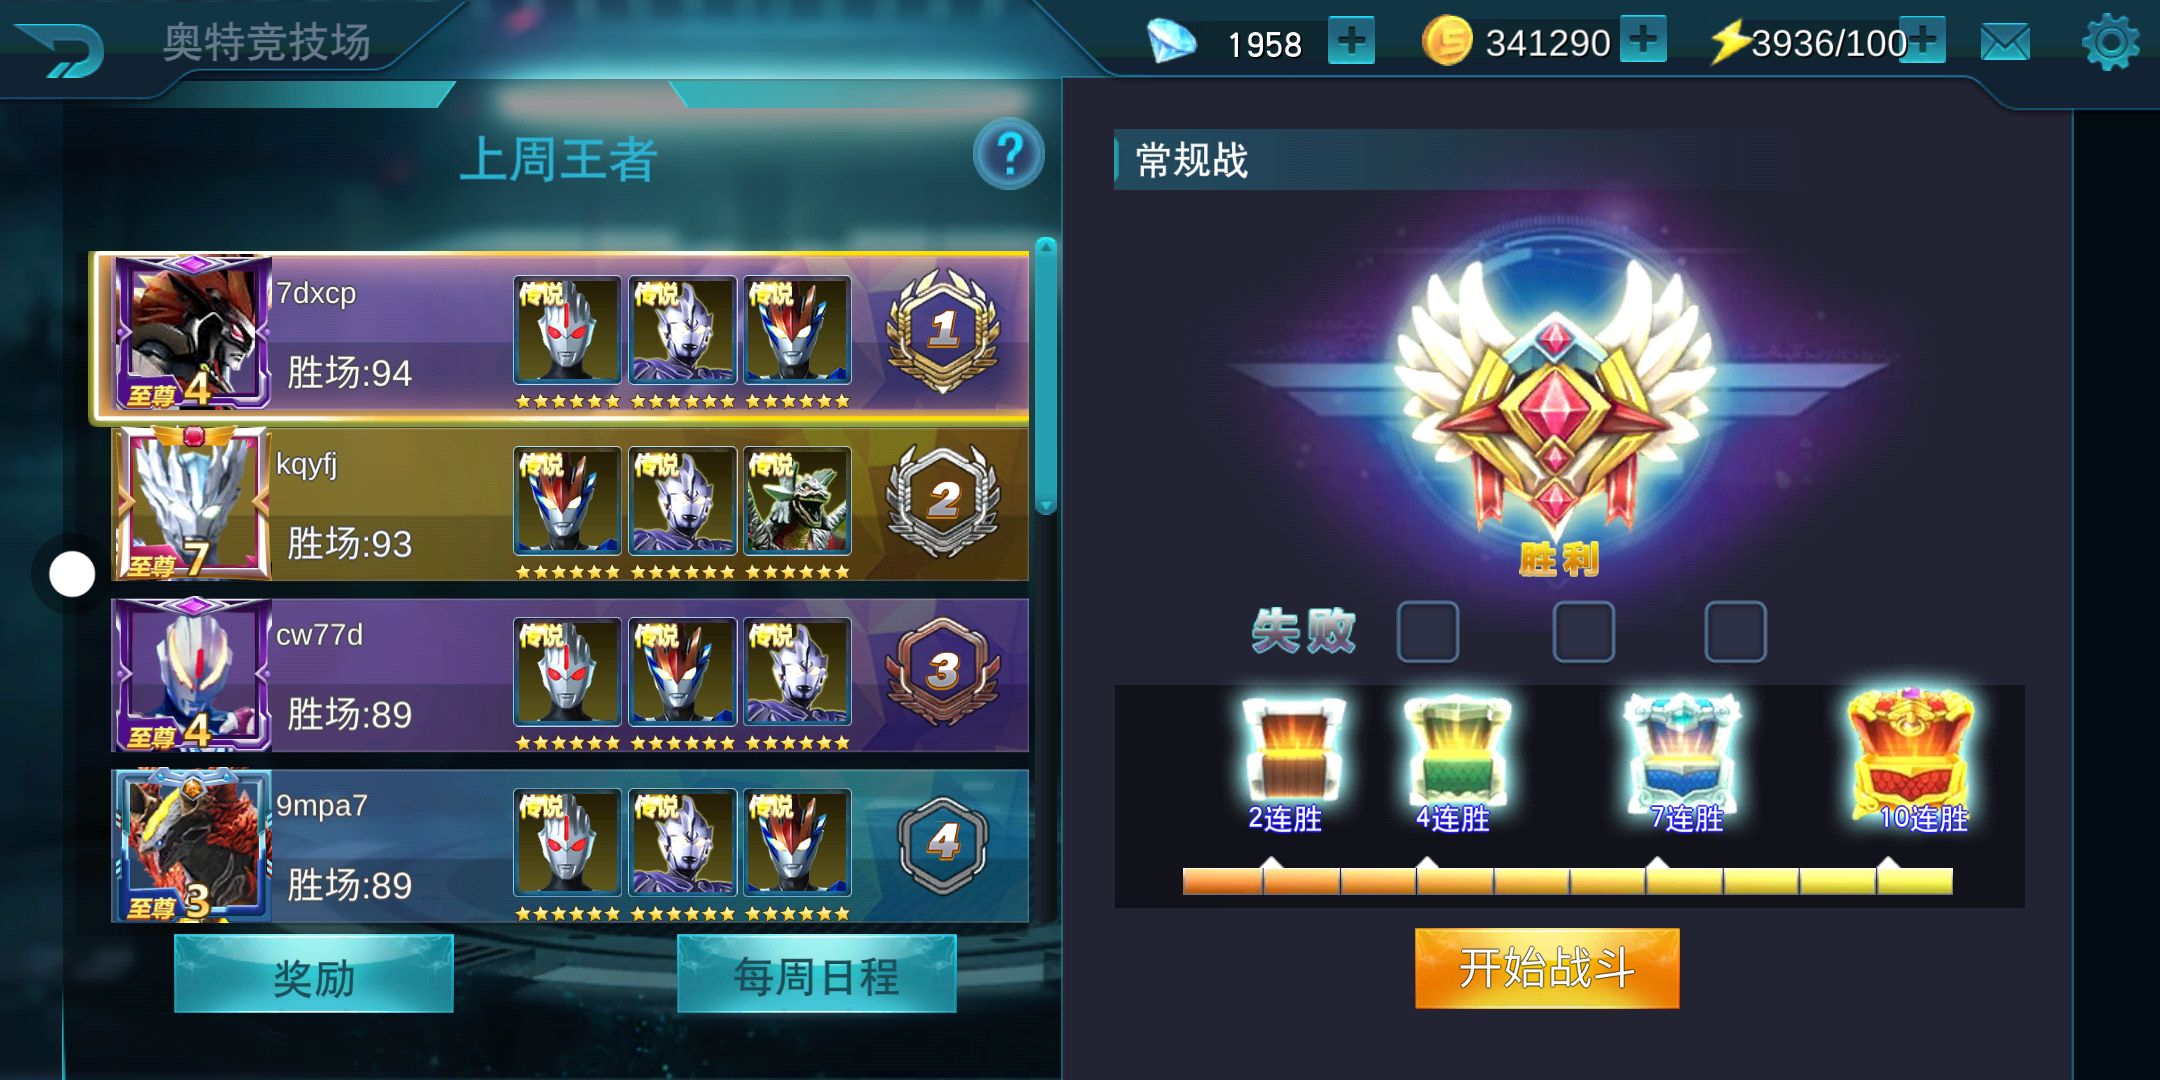The image size is (2160, 1080).
Task: Open the 每周日程 weekly schedule
Action: click(x=816, y=975)
